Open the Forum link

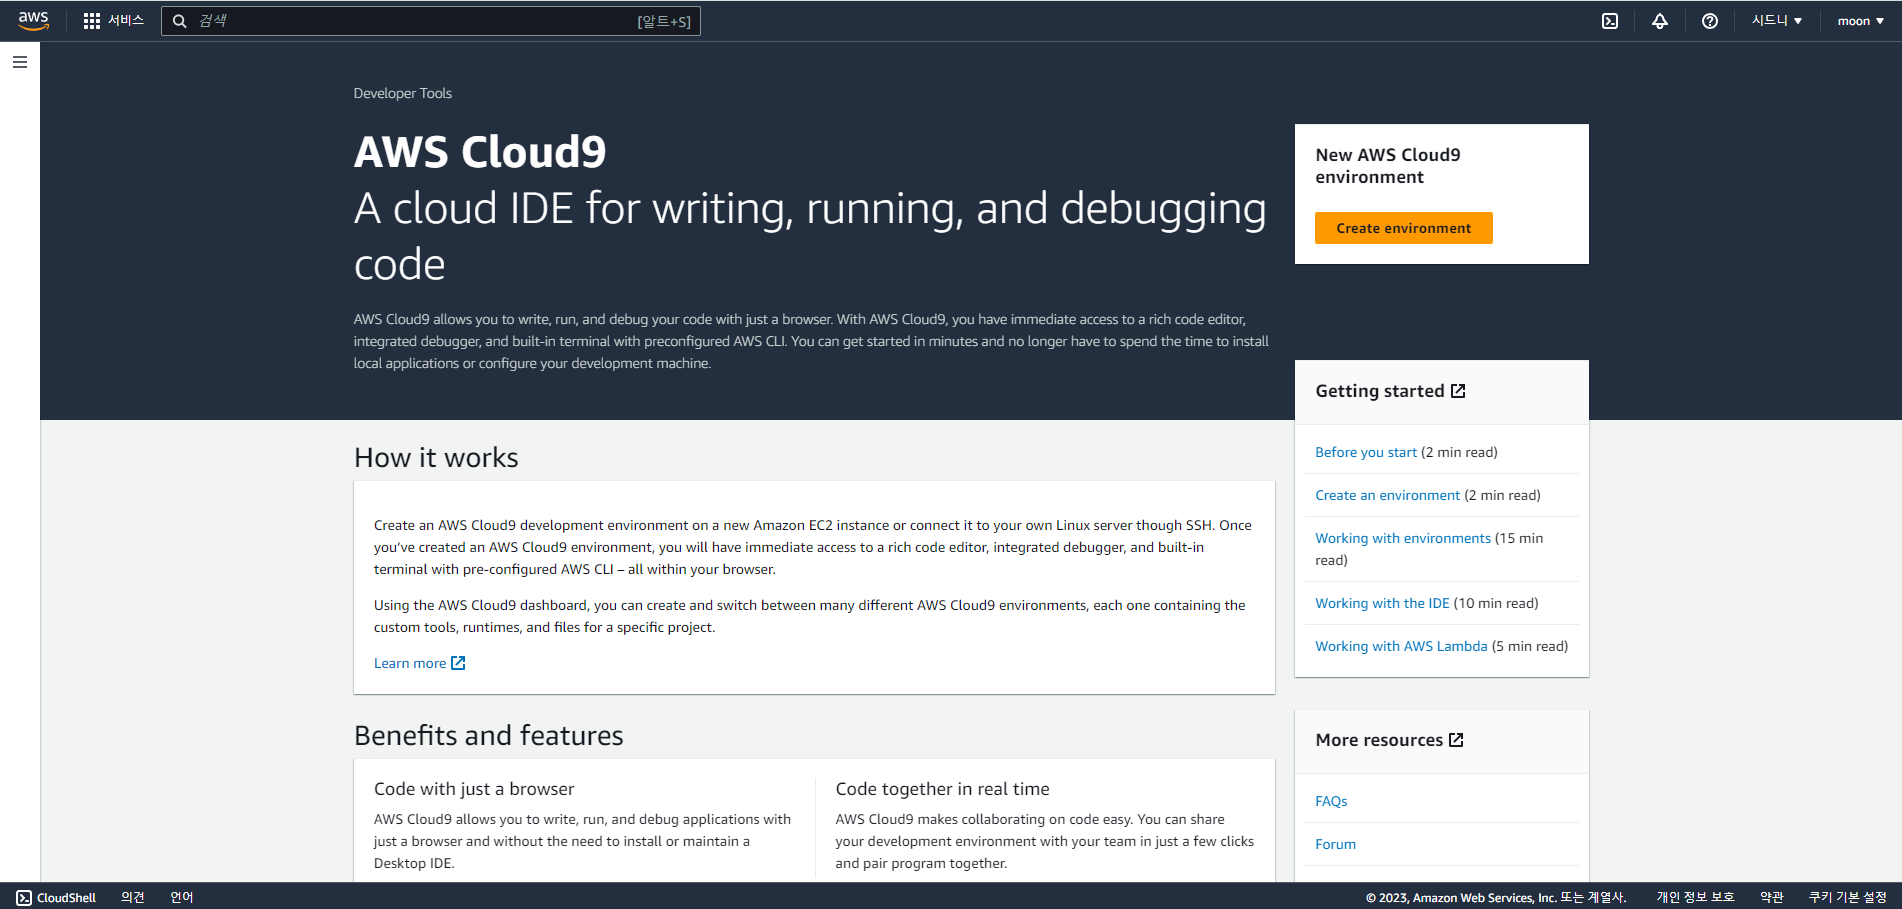pos(1335,844)
